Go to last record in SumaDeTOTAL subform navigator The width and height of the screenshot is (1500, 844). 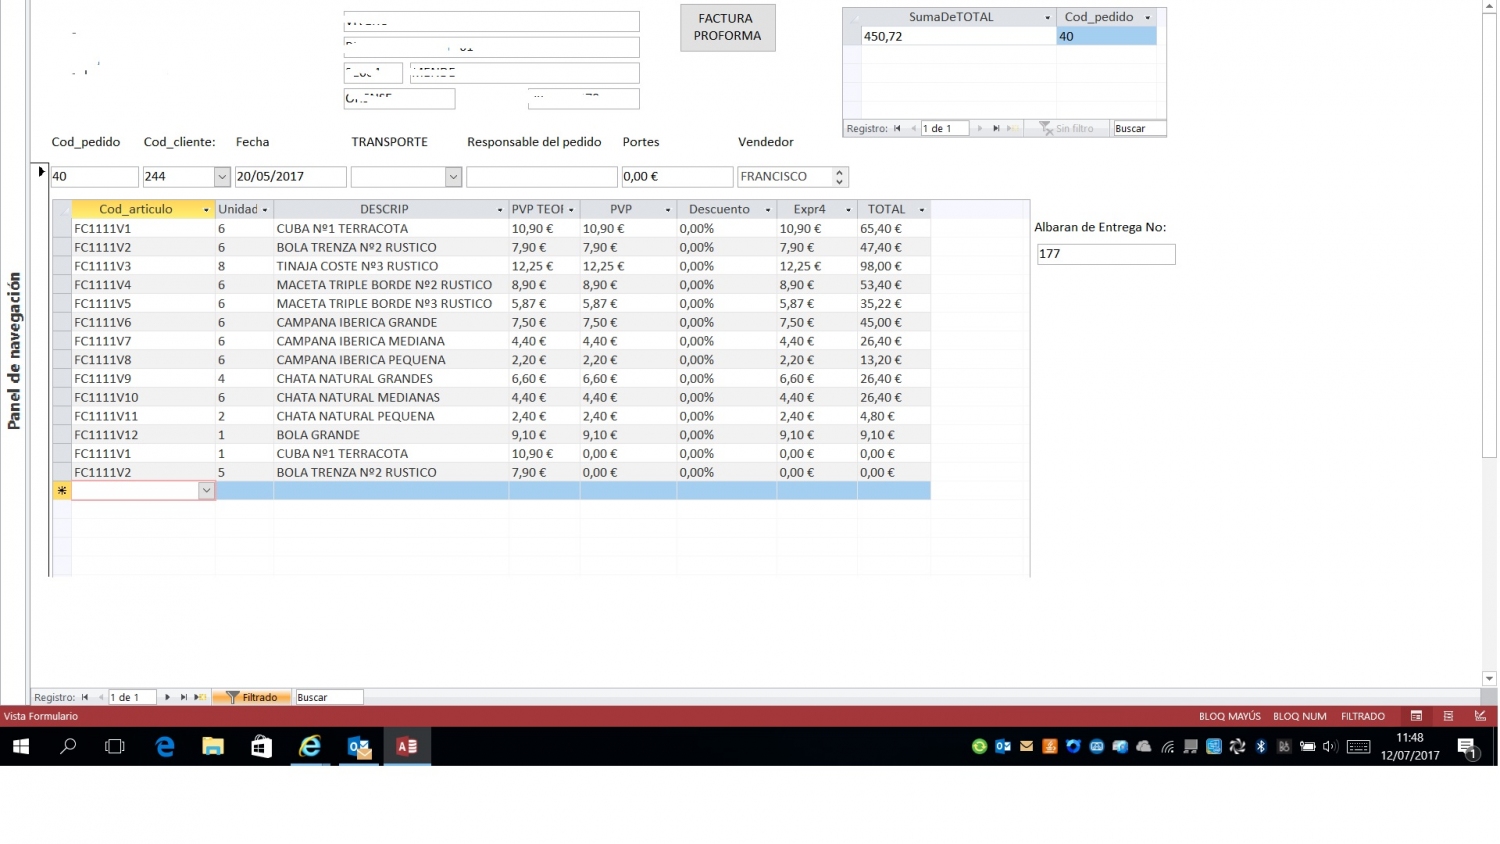point(996,128)
